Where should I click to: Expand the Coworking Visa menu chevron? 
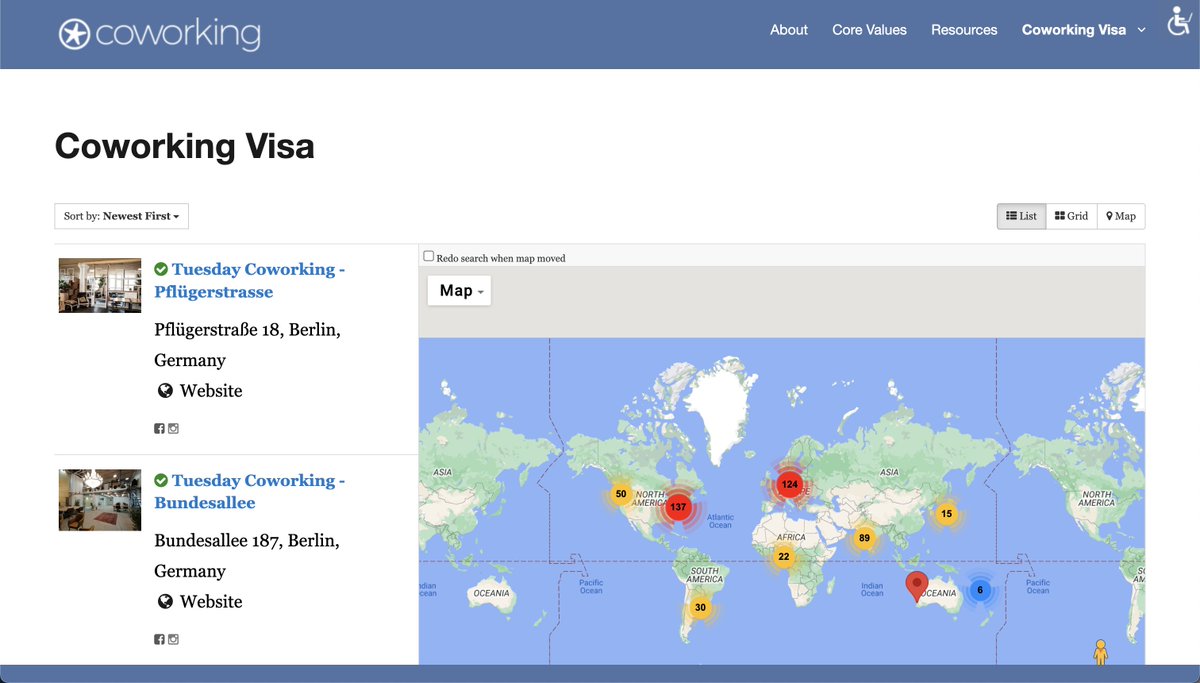click(x=1141, y=30)
